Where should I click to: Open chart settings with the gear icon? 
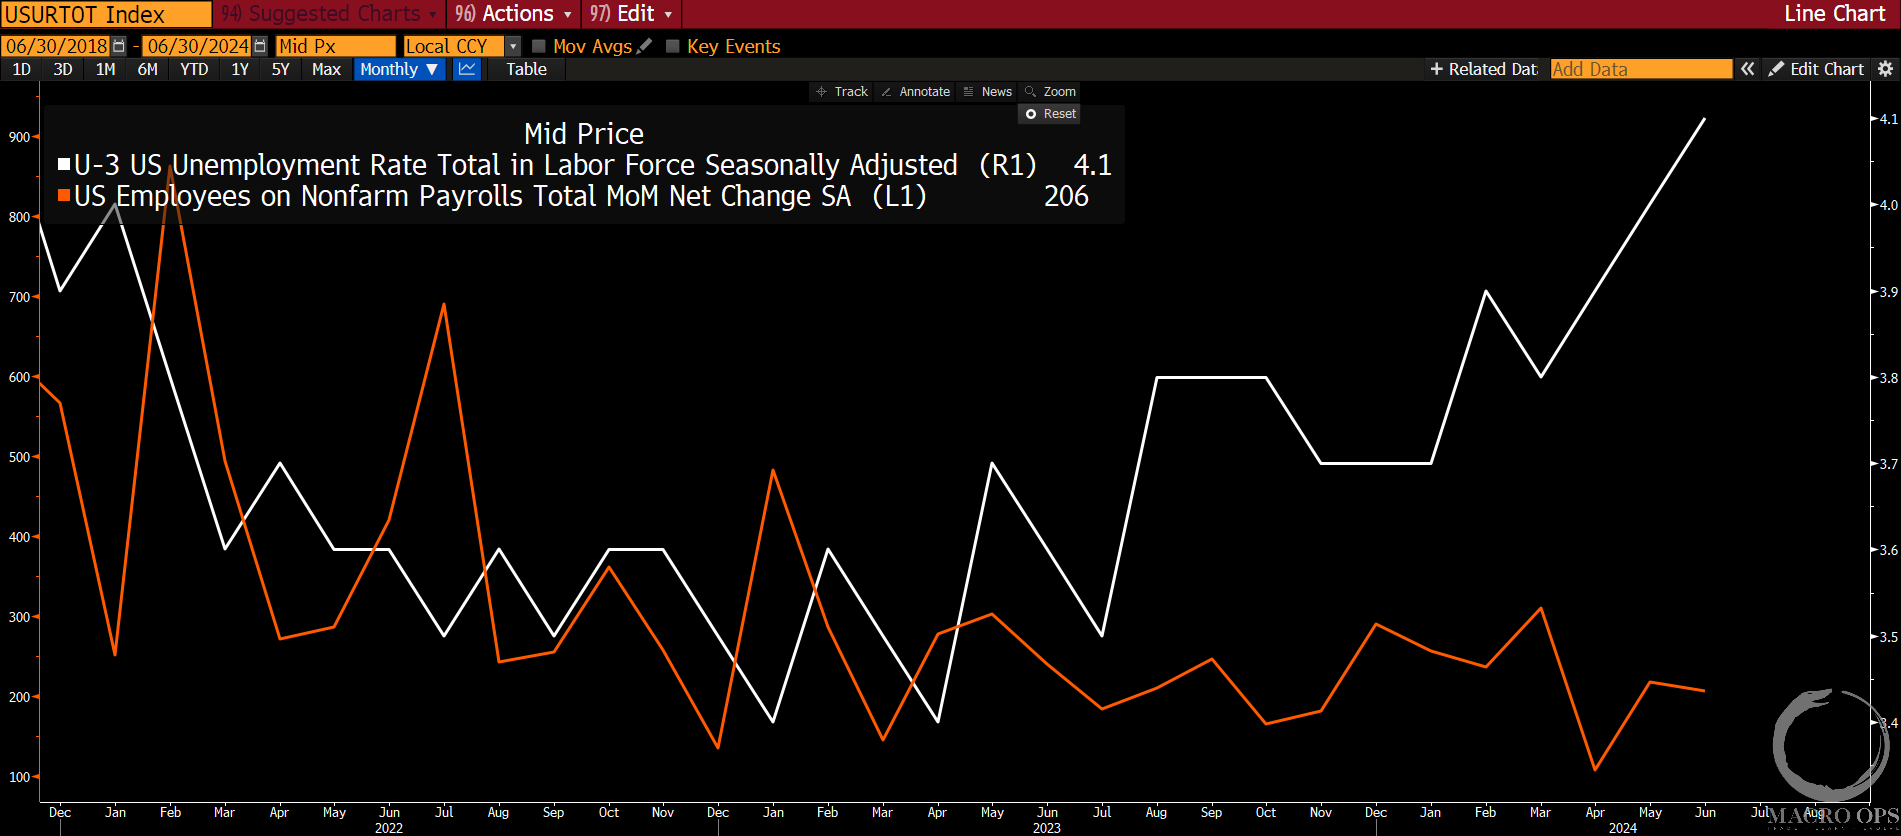[1885, 69]
